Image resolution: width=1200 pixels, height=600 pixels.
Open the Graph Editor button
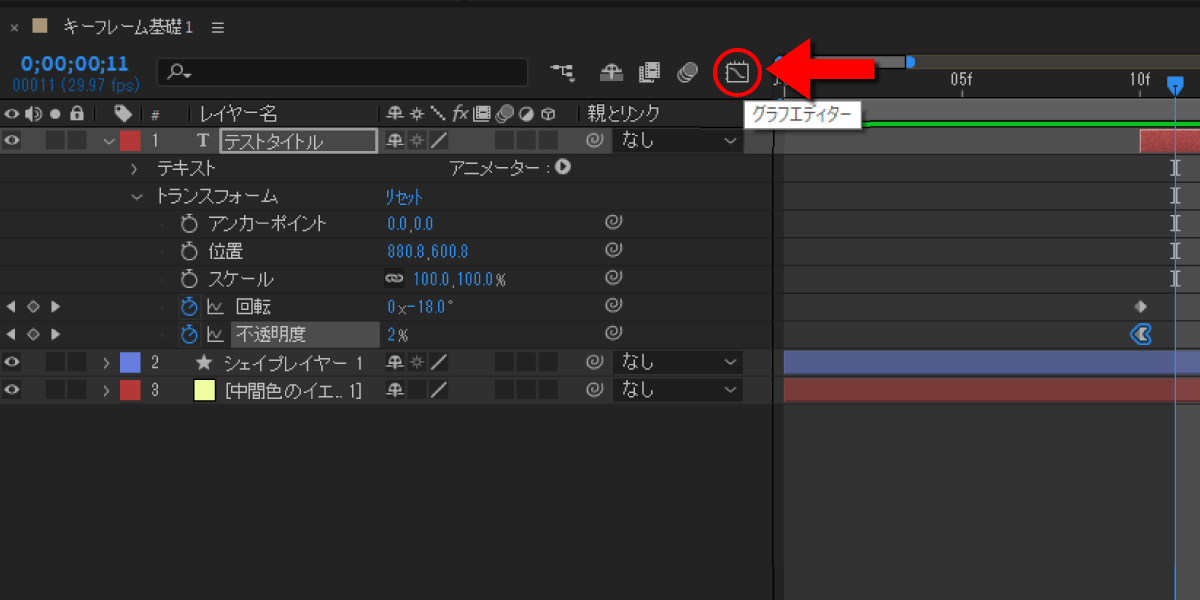(x=737, y=72)
